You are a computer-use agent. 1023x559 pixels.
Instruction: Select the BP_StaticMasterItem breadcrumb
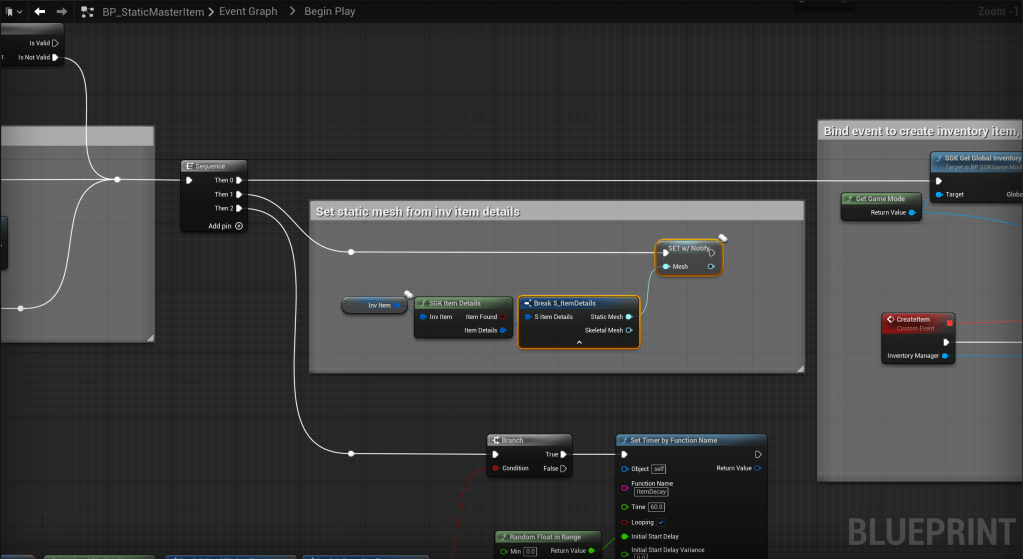tap(153, 12)
